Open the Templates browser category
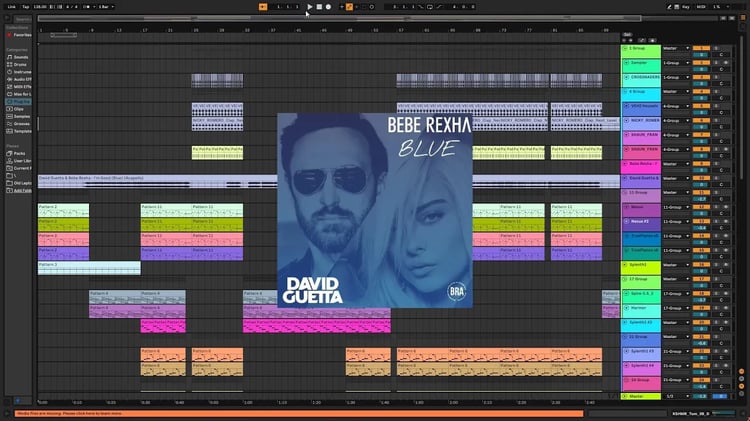This screenshot has width=750, height=421. pyautogui.click(x=18, y=131)
